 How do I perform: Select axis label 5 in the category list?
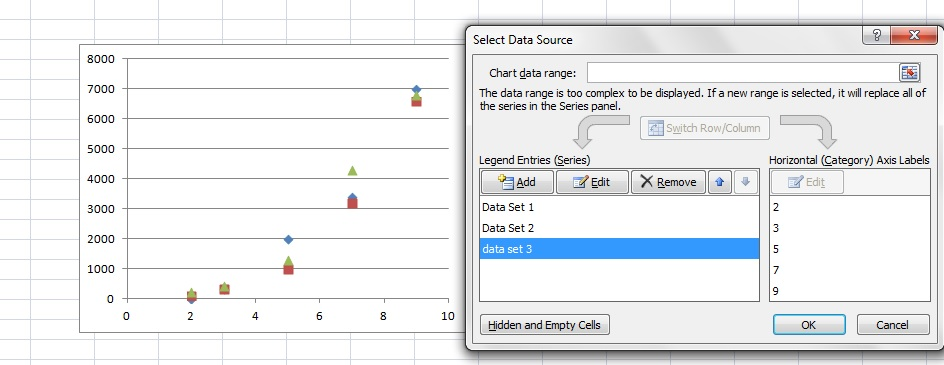[x=849, y=249]
